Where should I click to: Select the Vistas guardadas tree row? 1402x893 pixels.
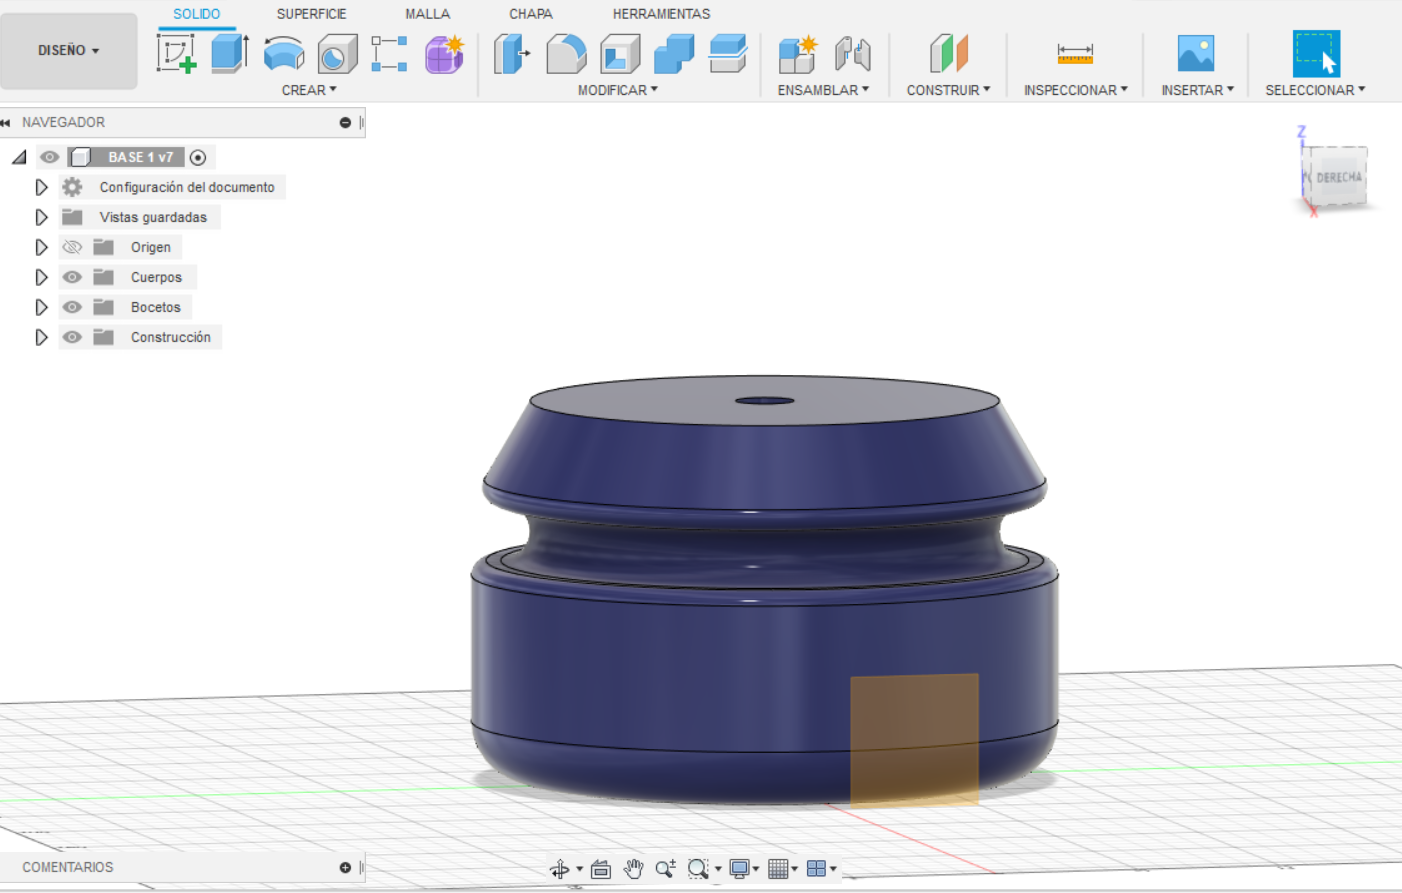139,217
